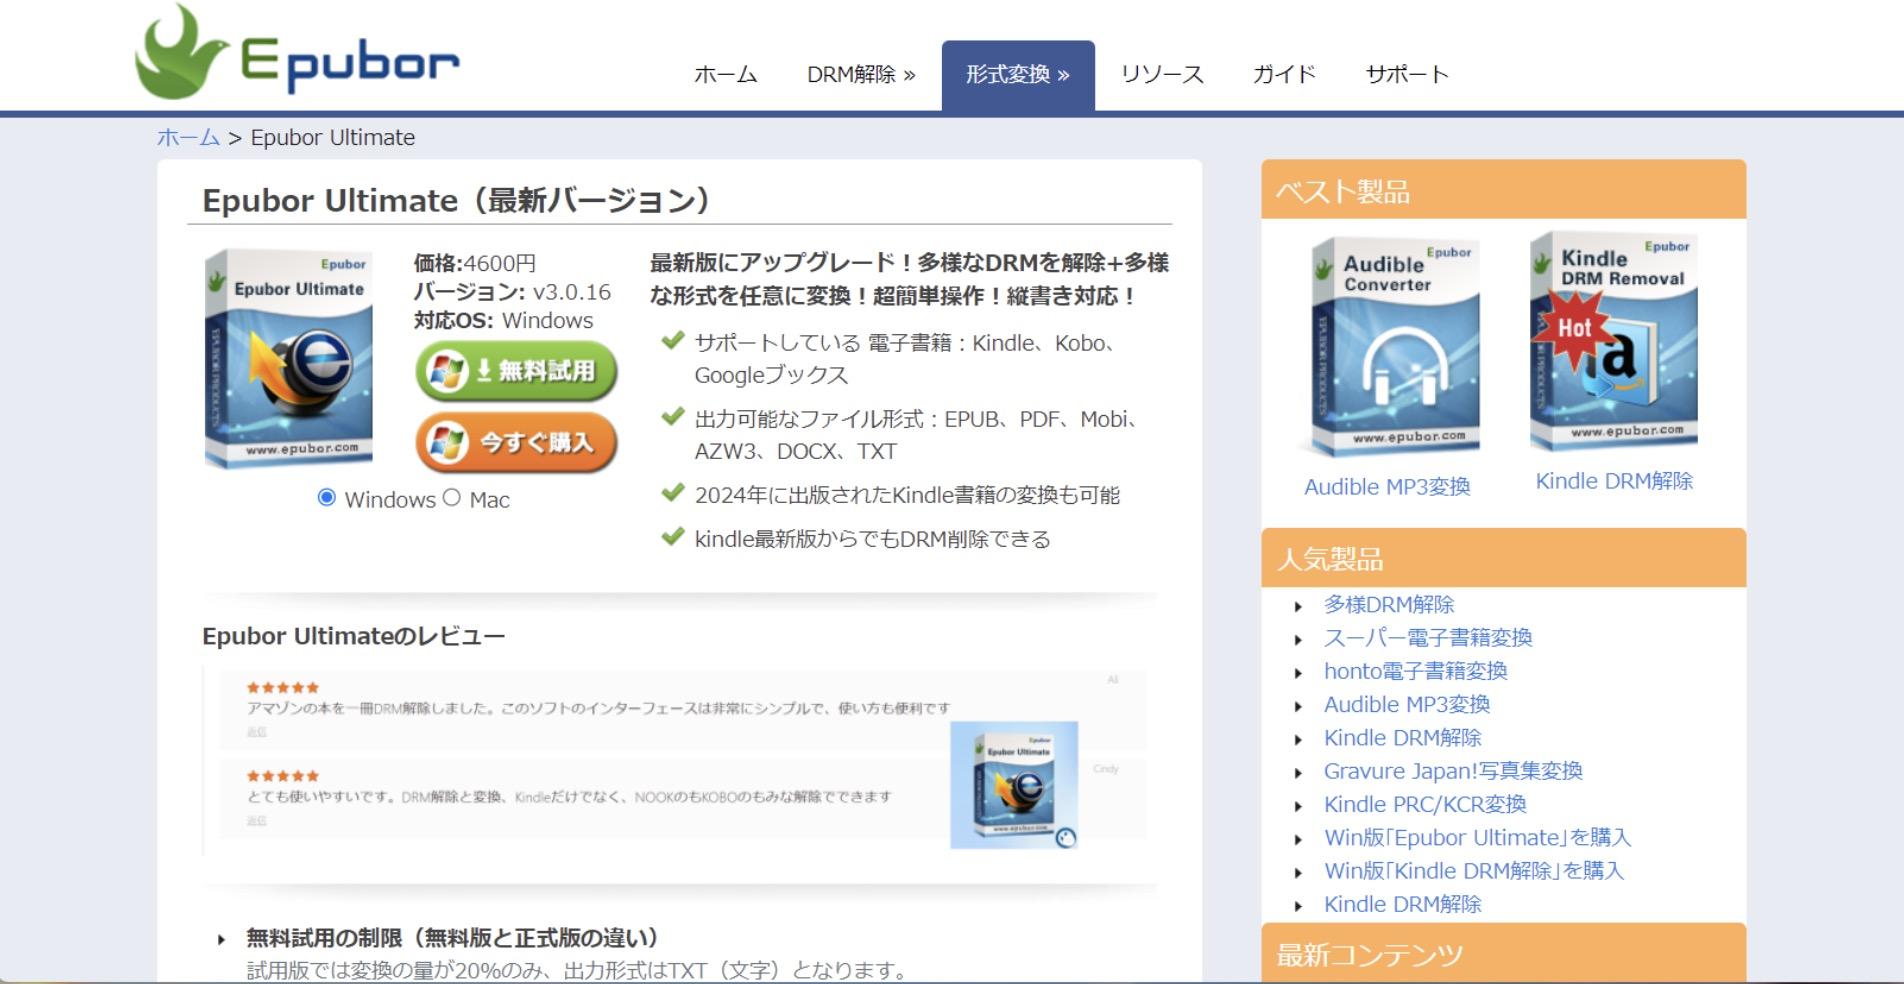
Task: Click the review section product box image
Action: (x=1014, y=785)
